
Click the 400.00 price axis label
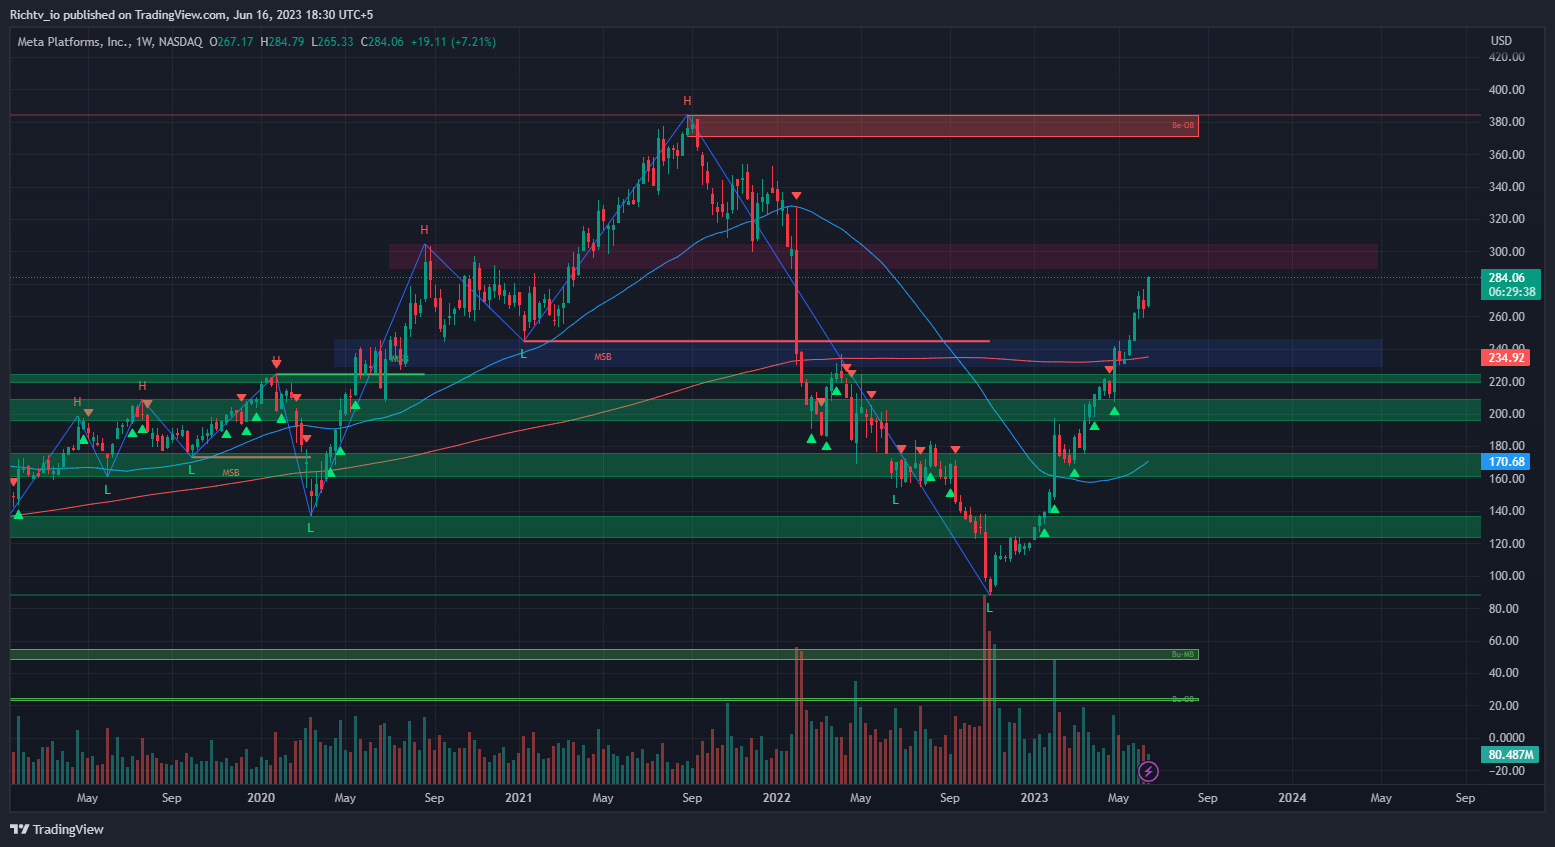1506,90
